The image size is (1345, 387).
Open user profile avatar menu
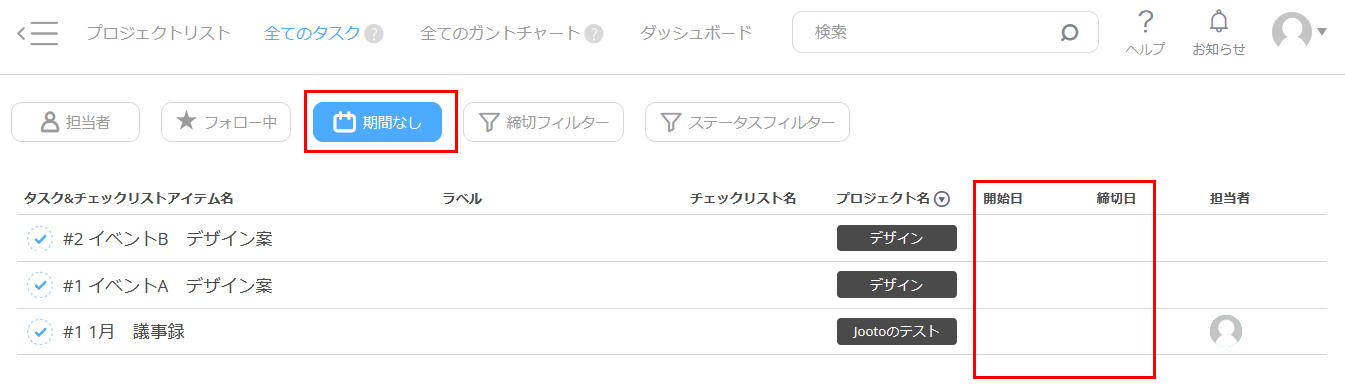click(x=1298, y=32)
